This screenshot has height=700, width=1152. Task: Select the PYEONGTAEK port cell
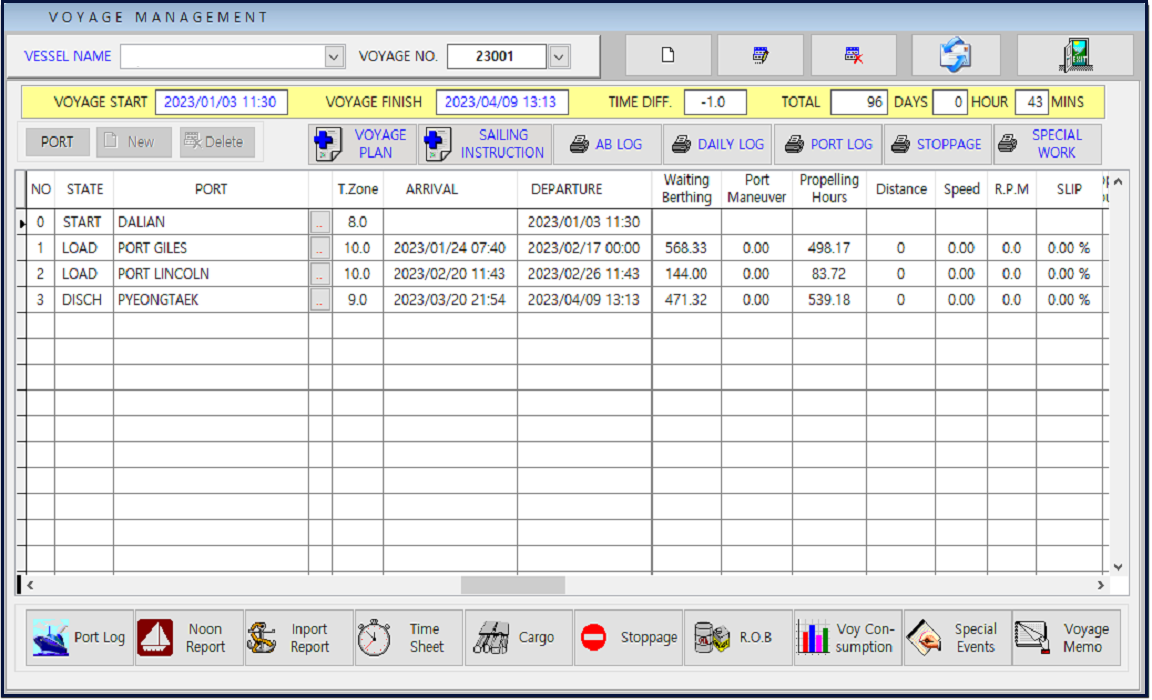click(211, 300)
